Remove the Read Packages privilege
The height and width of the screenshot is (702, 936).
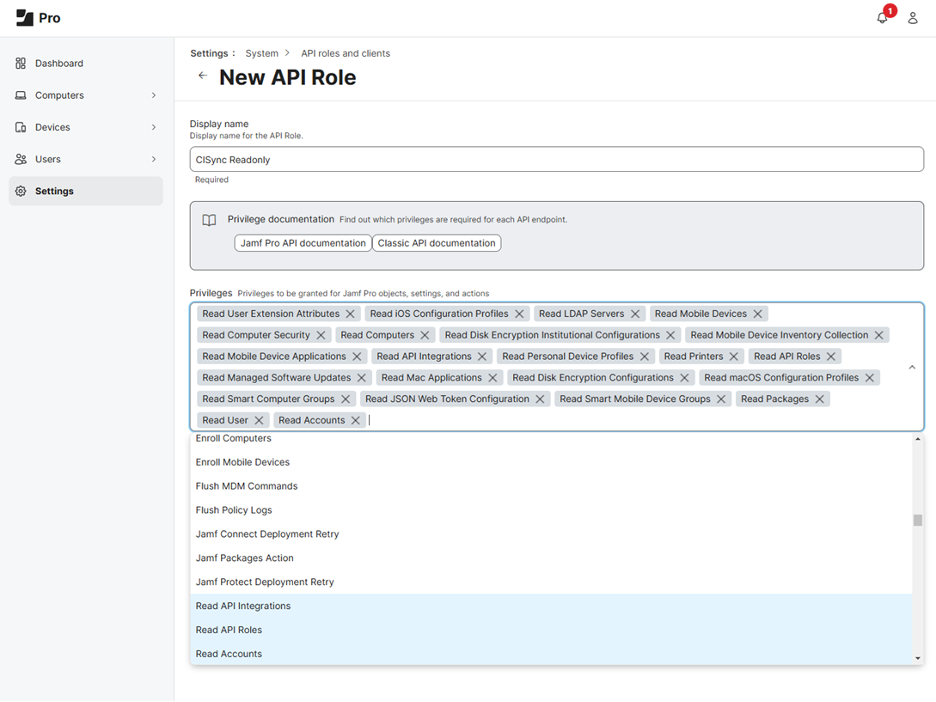tap(820, 399)
